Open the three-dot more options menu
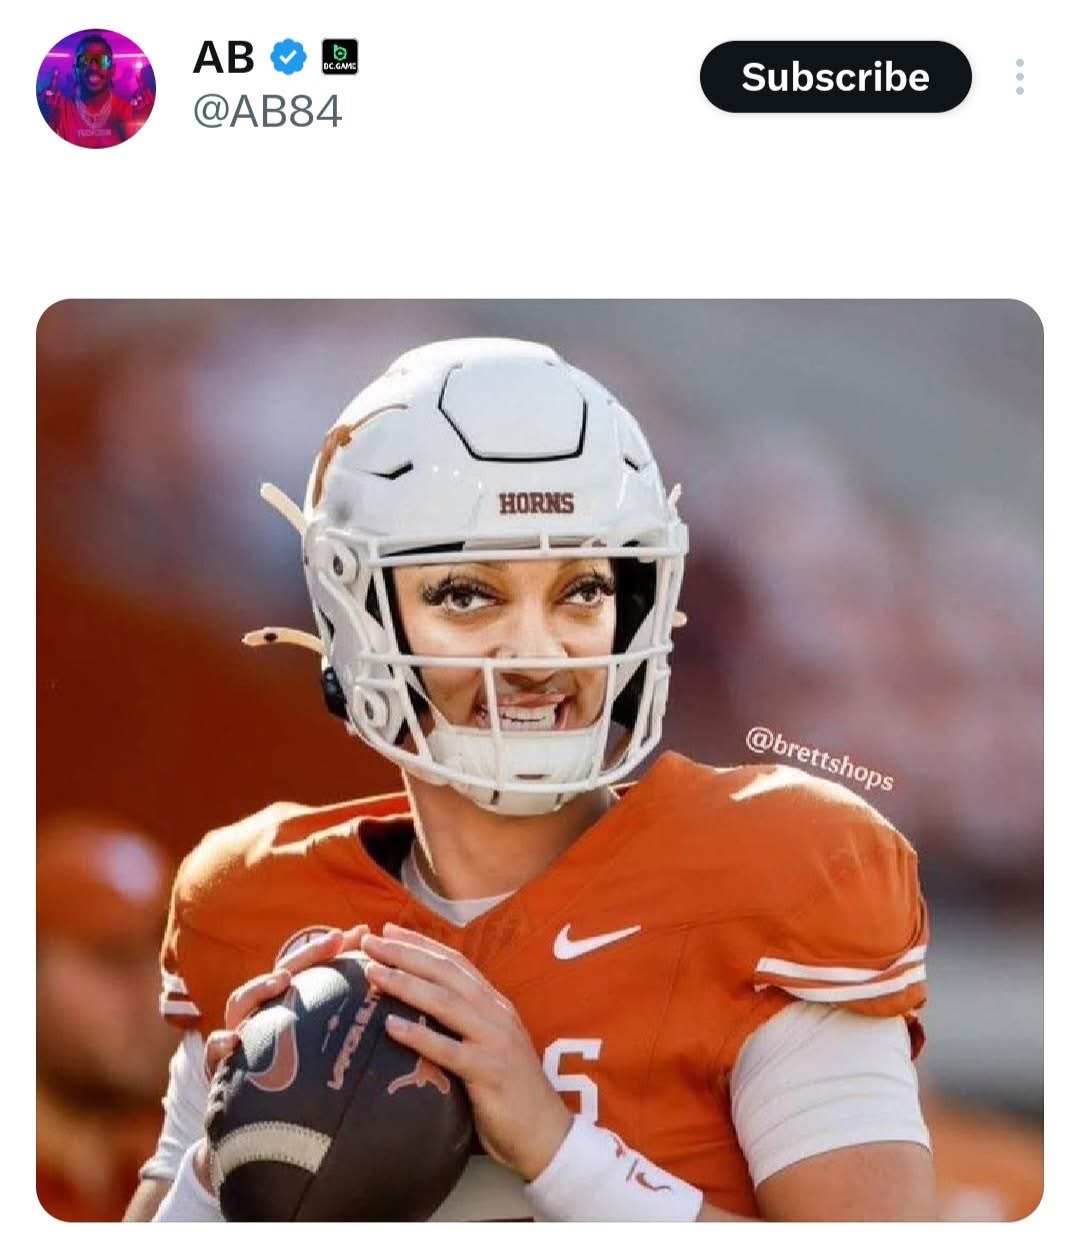 [x=1019, y=77]
